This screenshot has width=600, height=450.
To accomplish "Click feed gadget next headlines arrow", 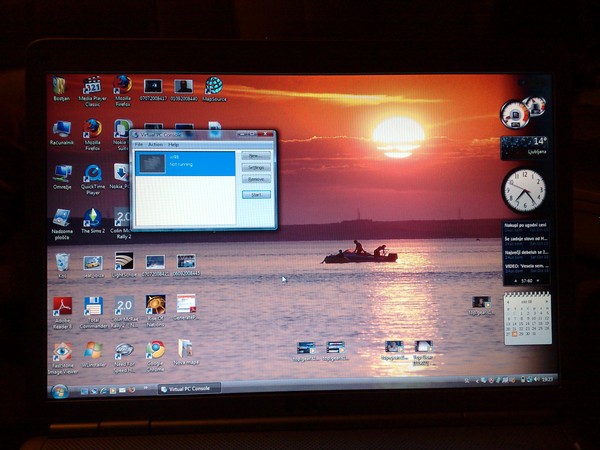I will (538, 280).
